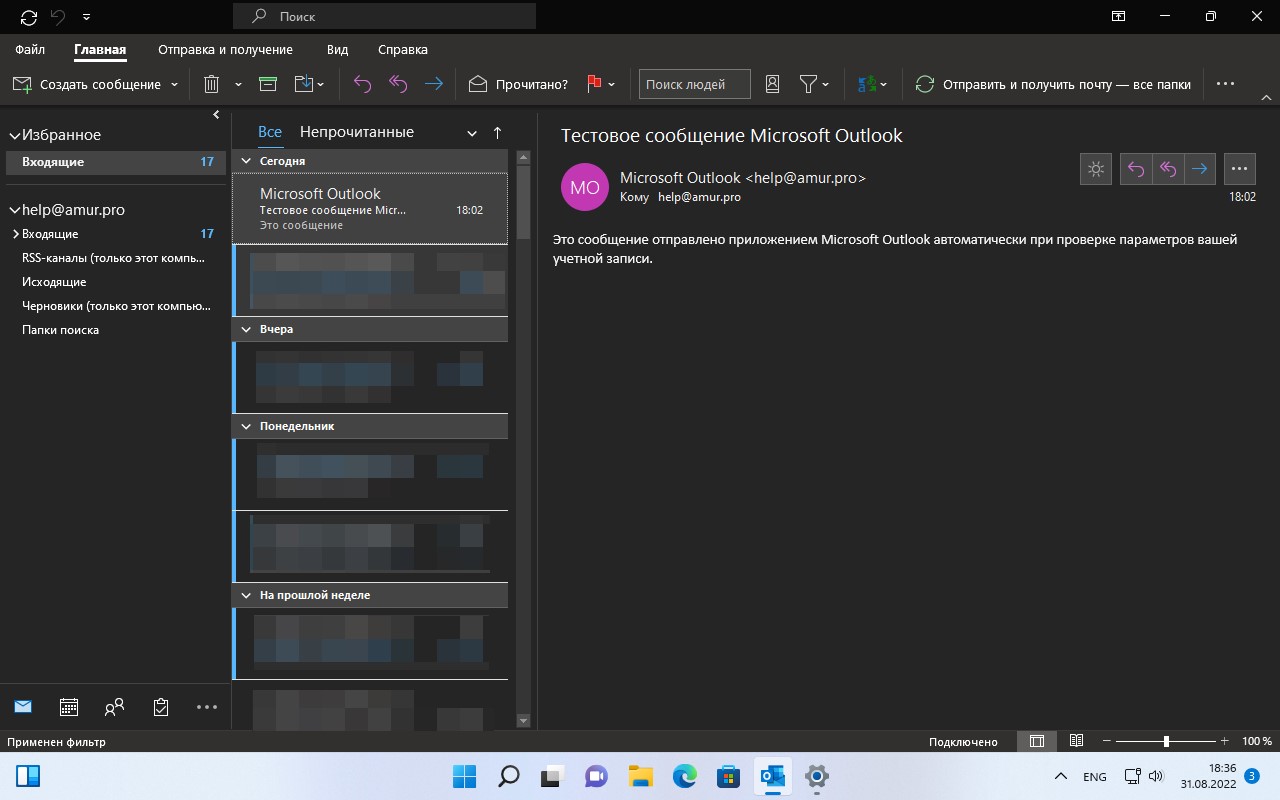The height and width of the screenshot is (800, 1280).
Task: Open navigation more options dots
Action: 207,707
